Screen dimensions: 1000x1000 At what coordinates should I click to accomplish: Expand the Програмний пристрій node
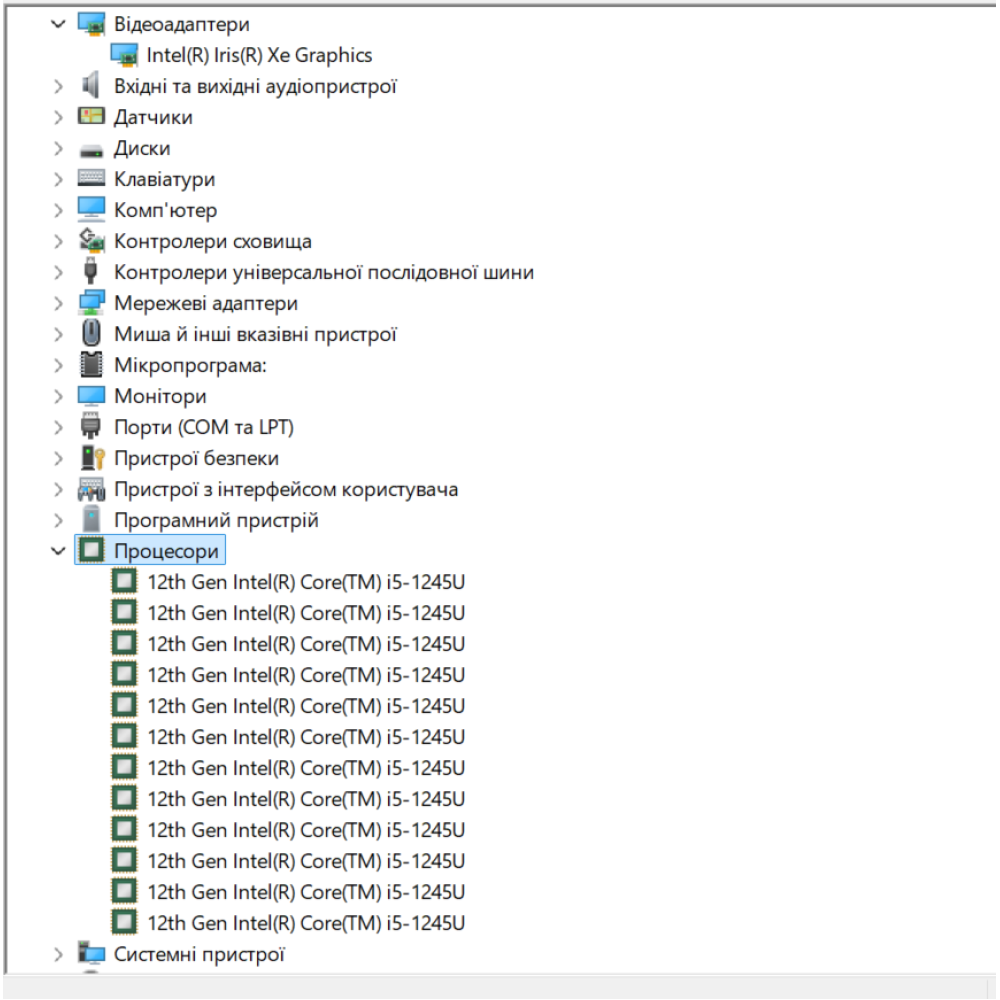(58, 520)
